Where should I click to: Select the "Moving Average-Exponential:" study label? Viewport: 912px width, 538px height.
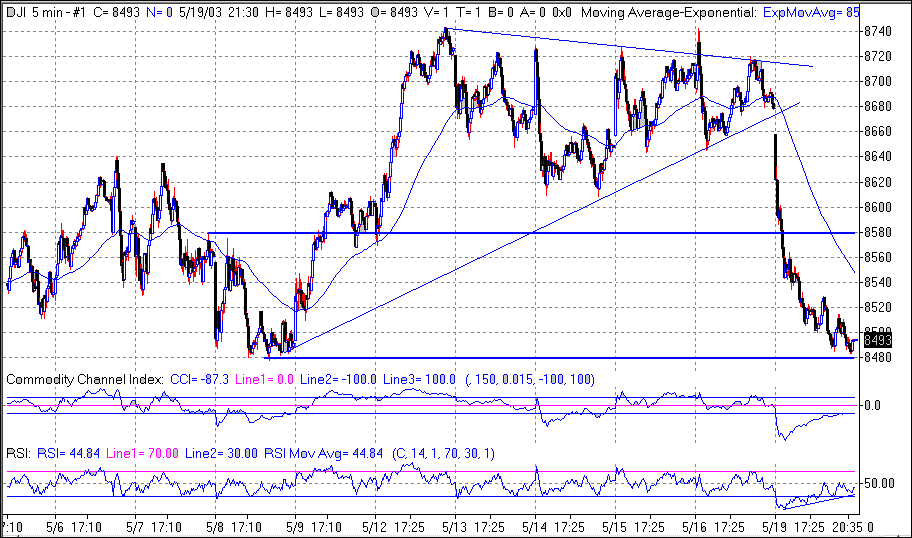click(x=669, y=12)
